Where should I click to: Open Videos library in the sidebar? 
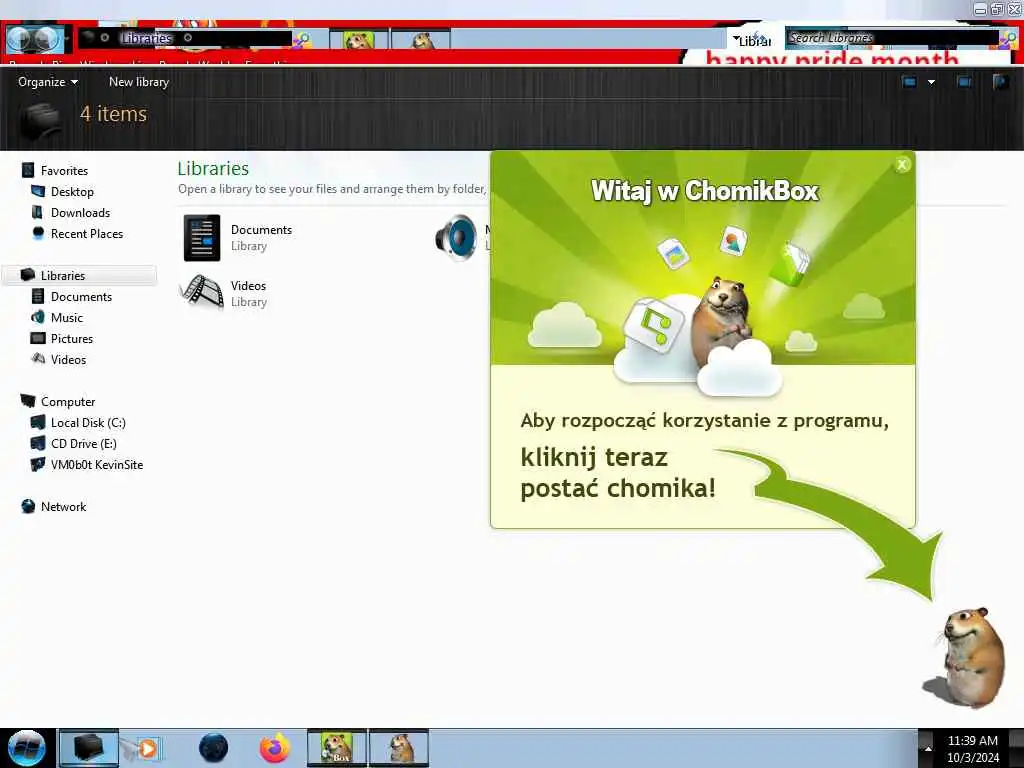(x=69, y=359)
